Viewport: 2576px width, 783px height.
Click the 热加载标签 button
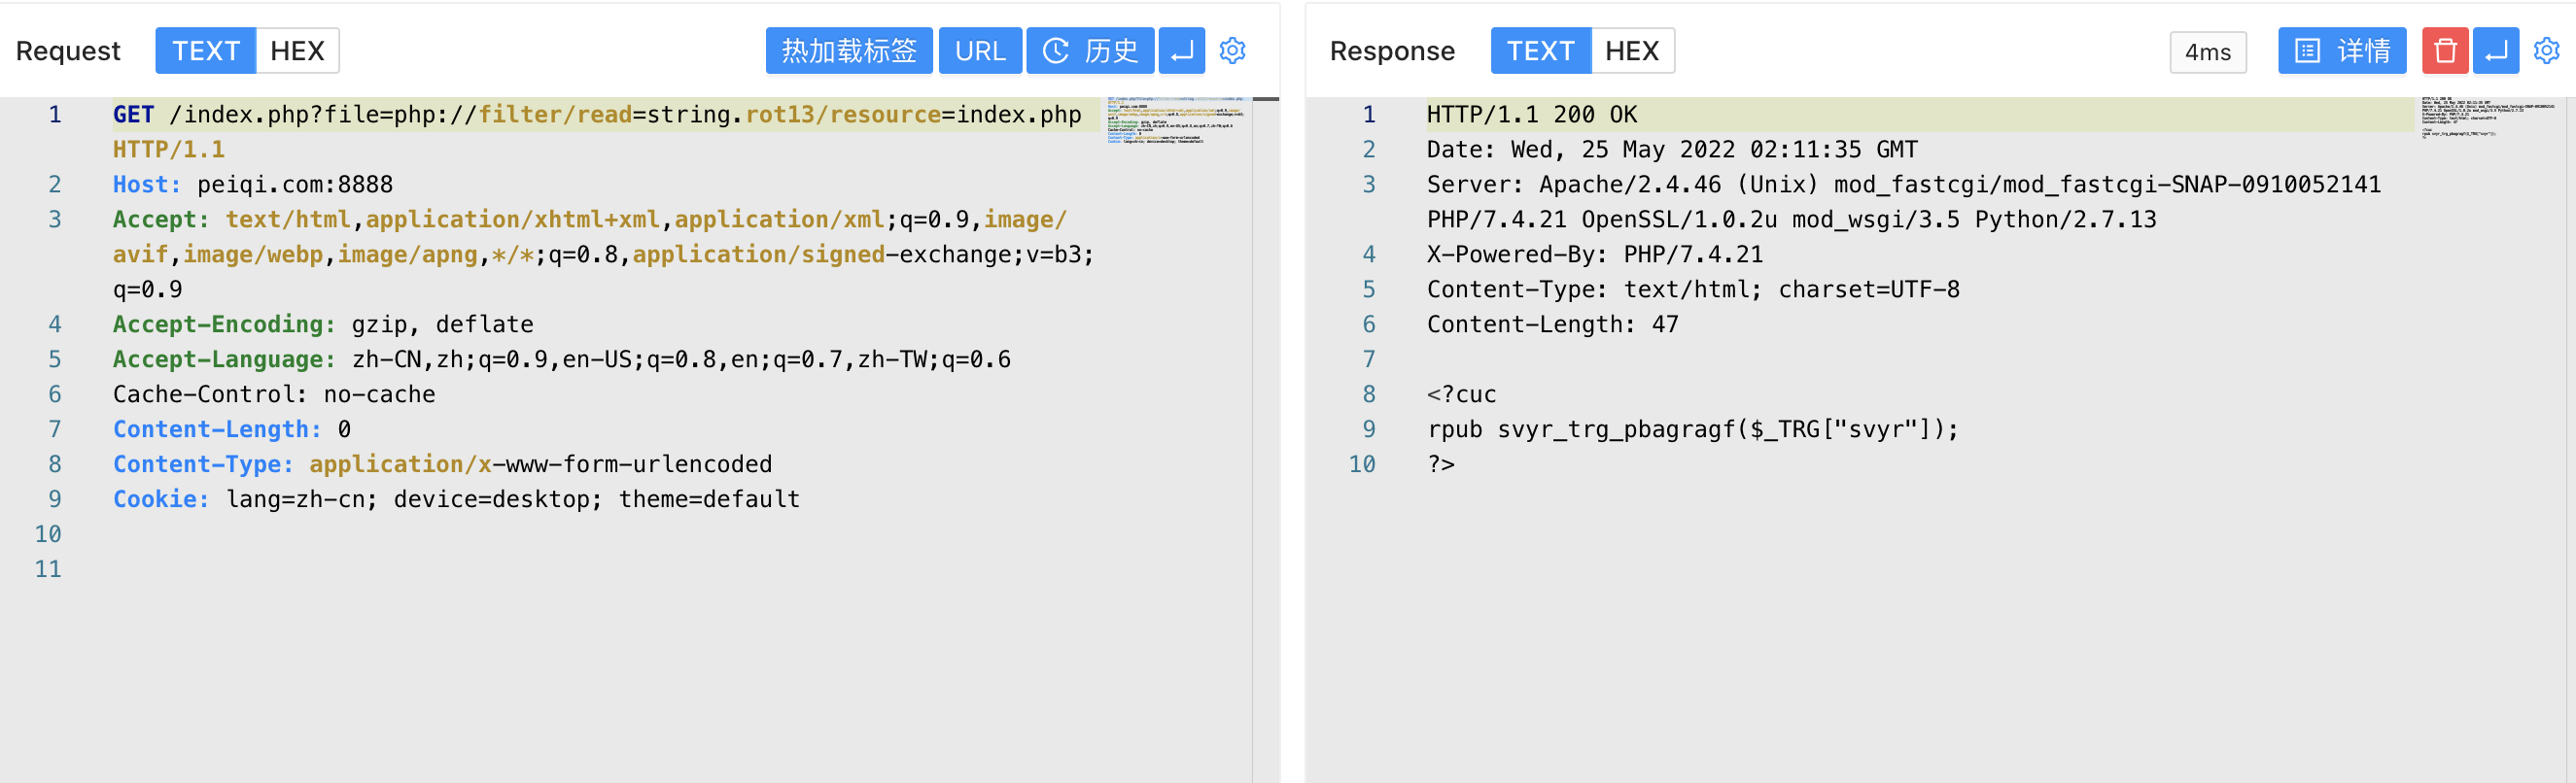[849, 51]
